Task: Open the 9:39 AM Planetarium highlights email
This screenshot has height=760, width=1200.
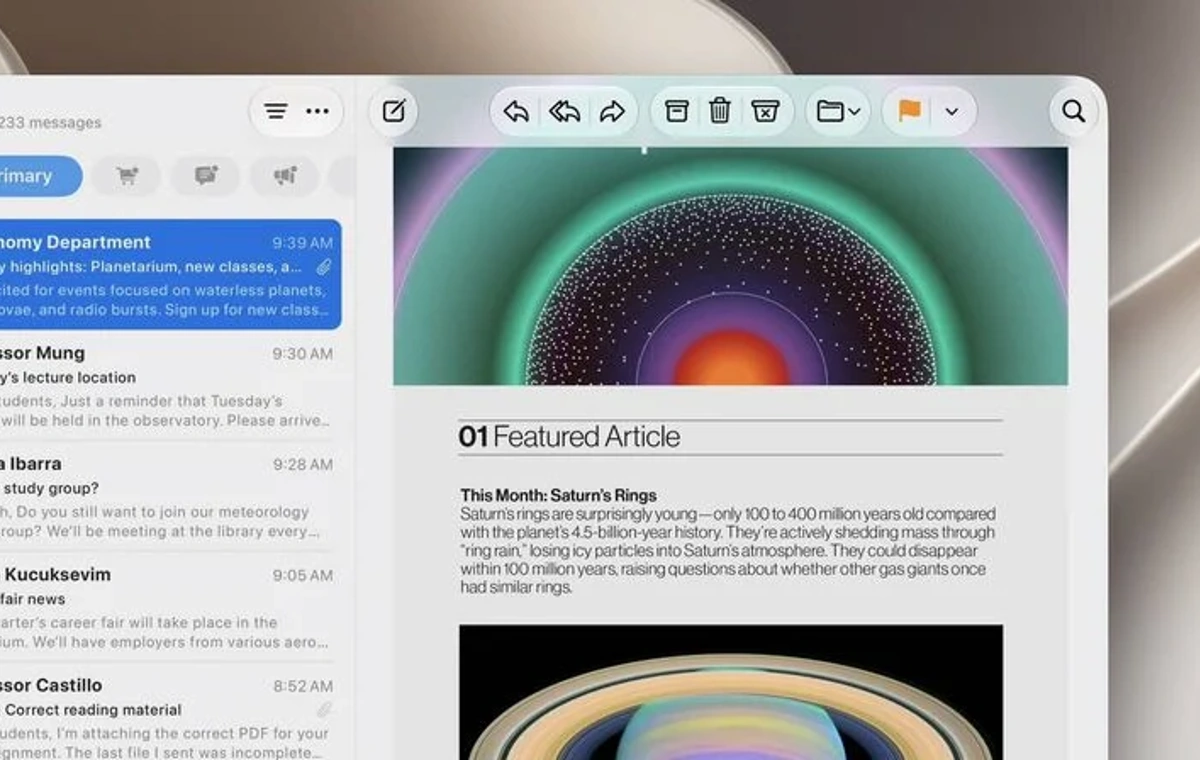Action: coord(170,275)
